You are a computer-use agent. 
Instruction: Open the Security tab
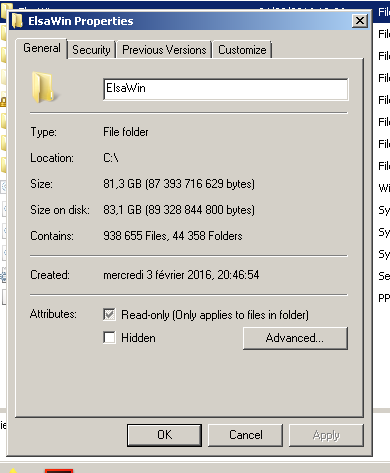click(x=91, y=50)
